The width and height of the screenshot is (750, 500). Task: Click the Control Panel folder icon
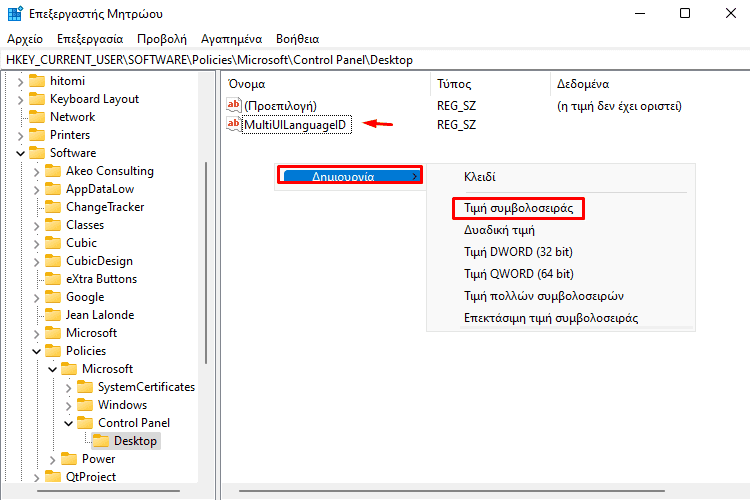tap(85, 423)
